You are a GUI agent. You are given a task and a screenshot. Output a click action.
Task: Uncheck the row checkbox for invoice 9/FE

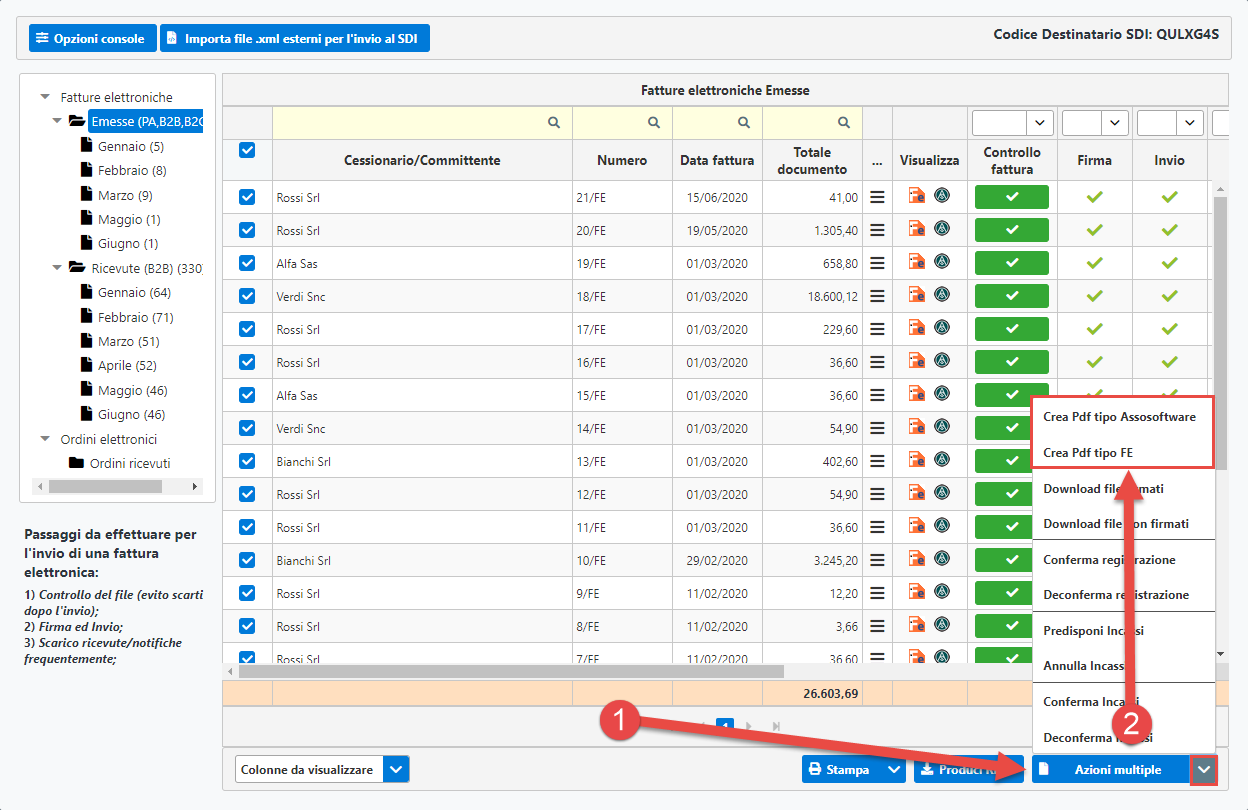coord(247,593)
